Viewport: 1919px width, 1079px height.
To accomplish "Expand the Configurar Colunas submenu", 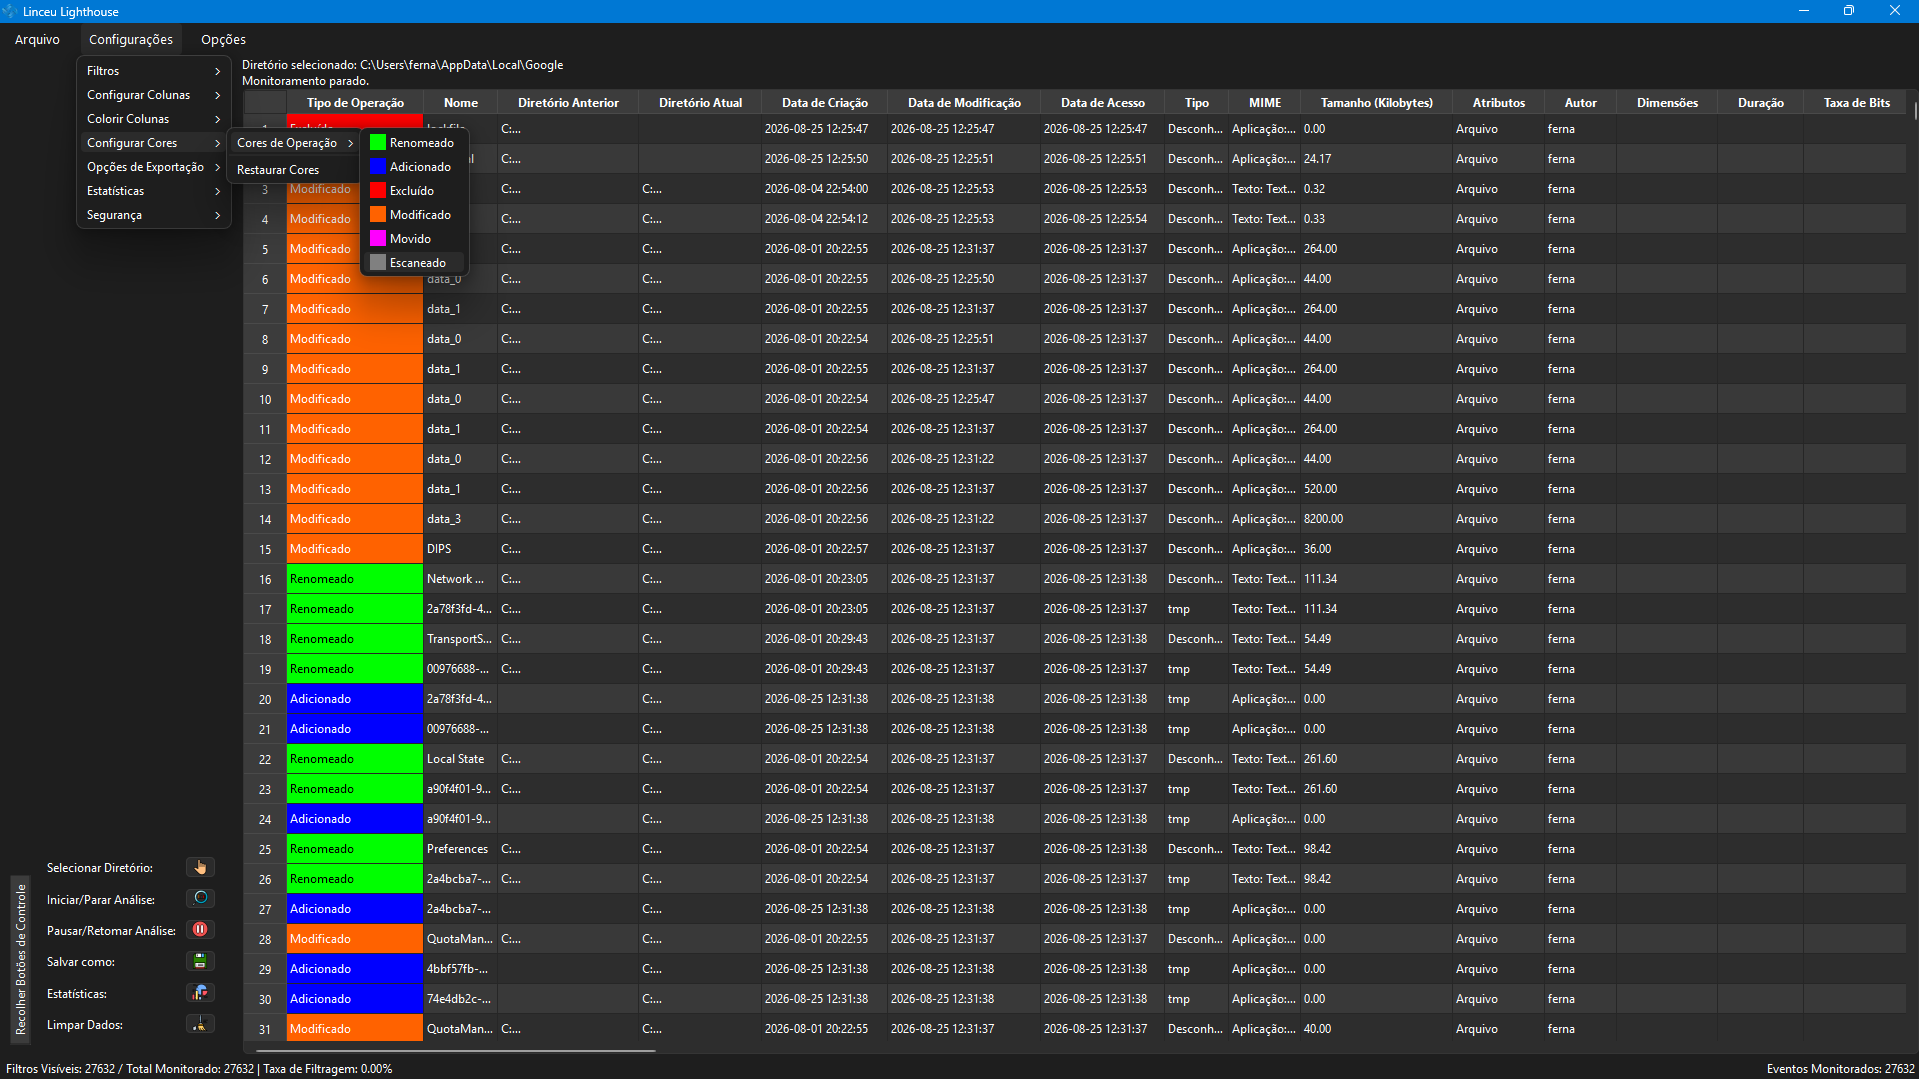I will 154,95.
